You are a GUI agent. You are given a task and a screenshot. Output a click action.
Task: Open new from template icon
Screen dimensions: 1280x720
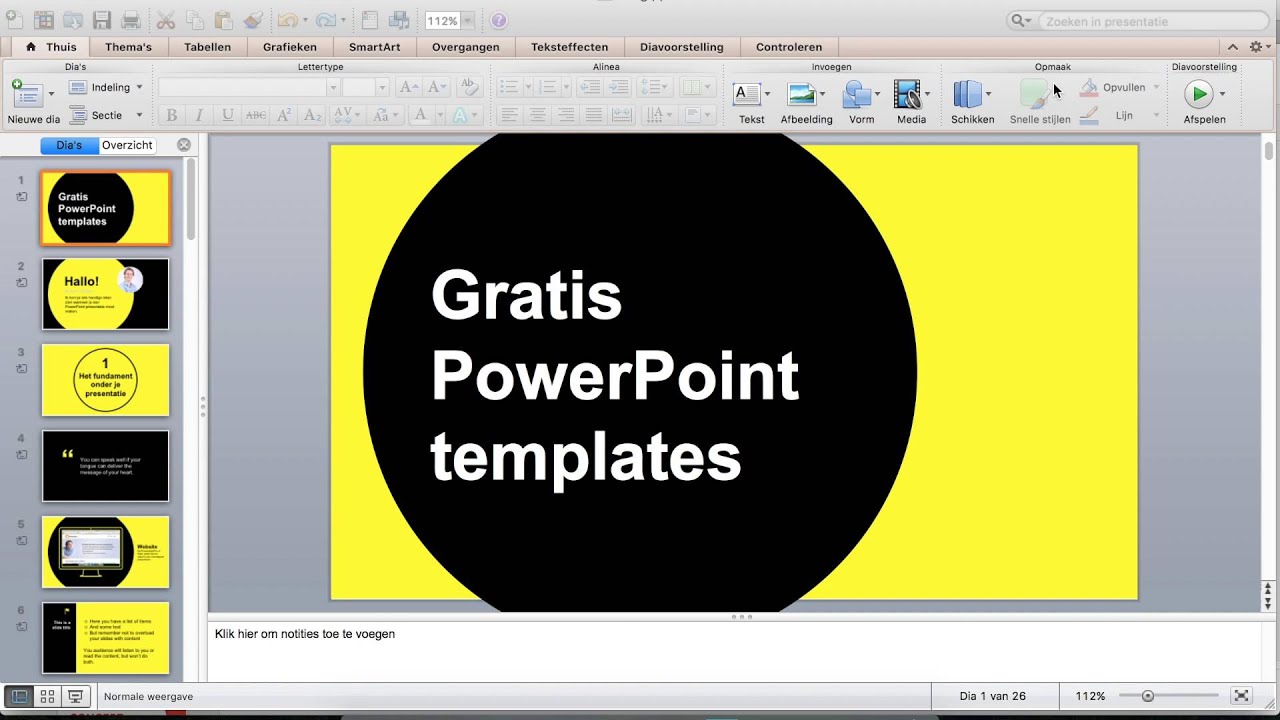point(43,20)
